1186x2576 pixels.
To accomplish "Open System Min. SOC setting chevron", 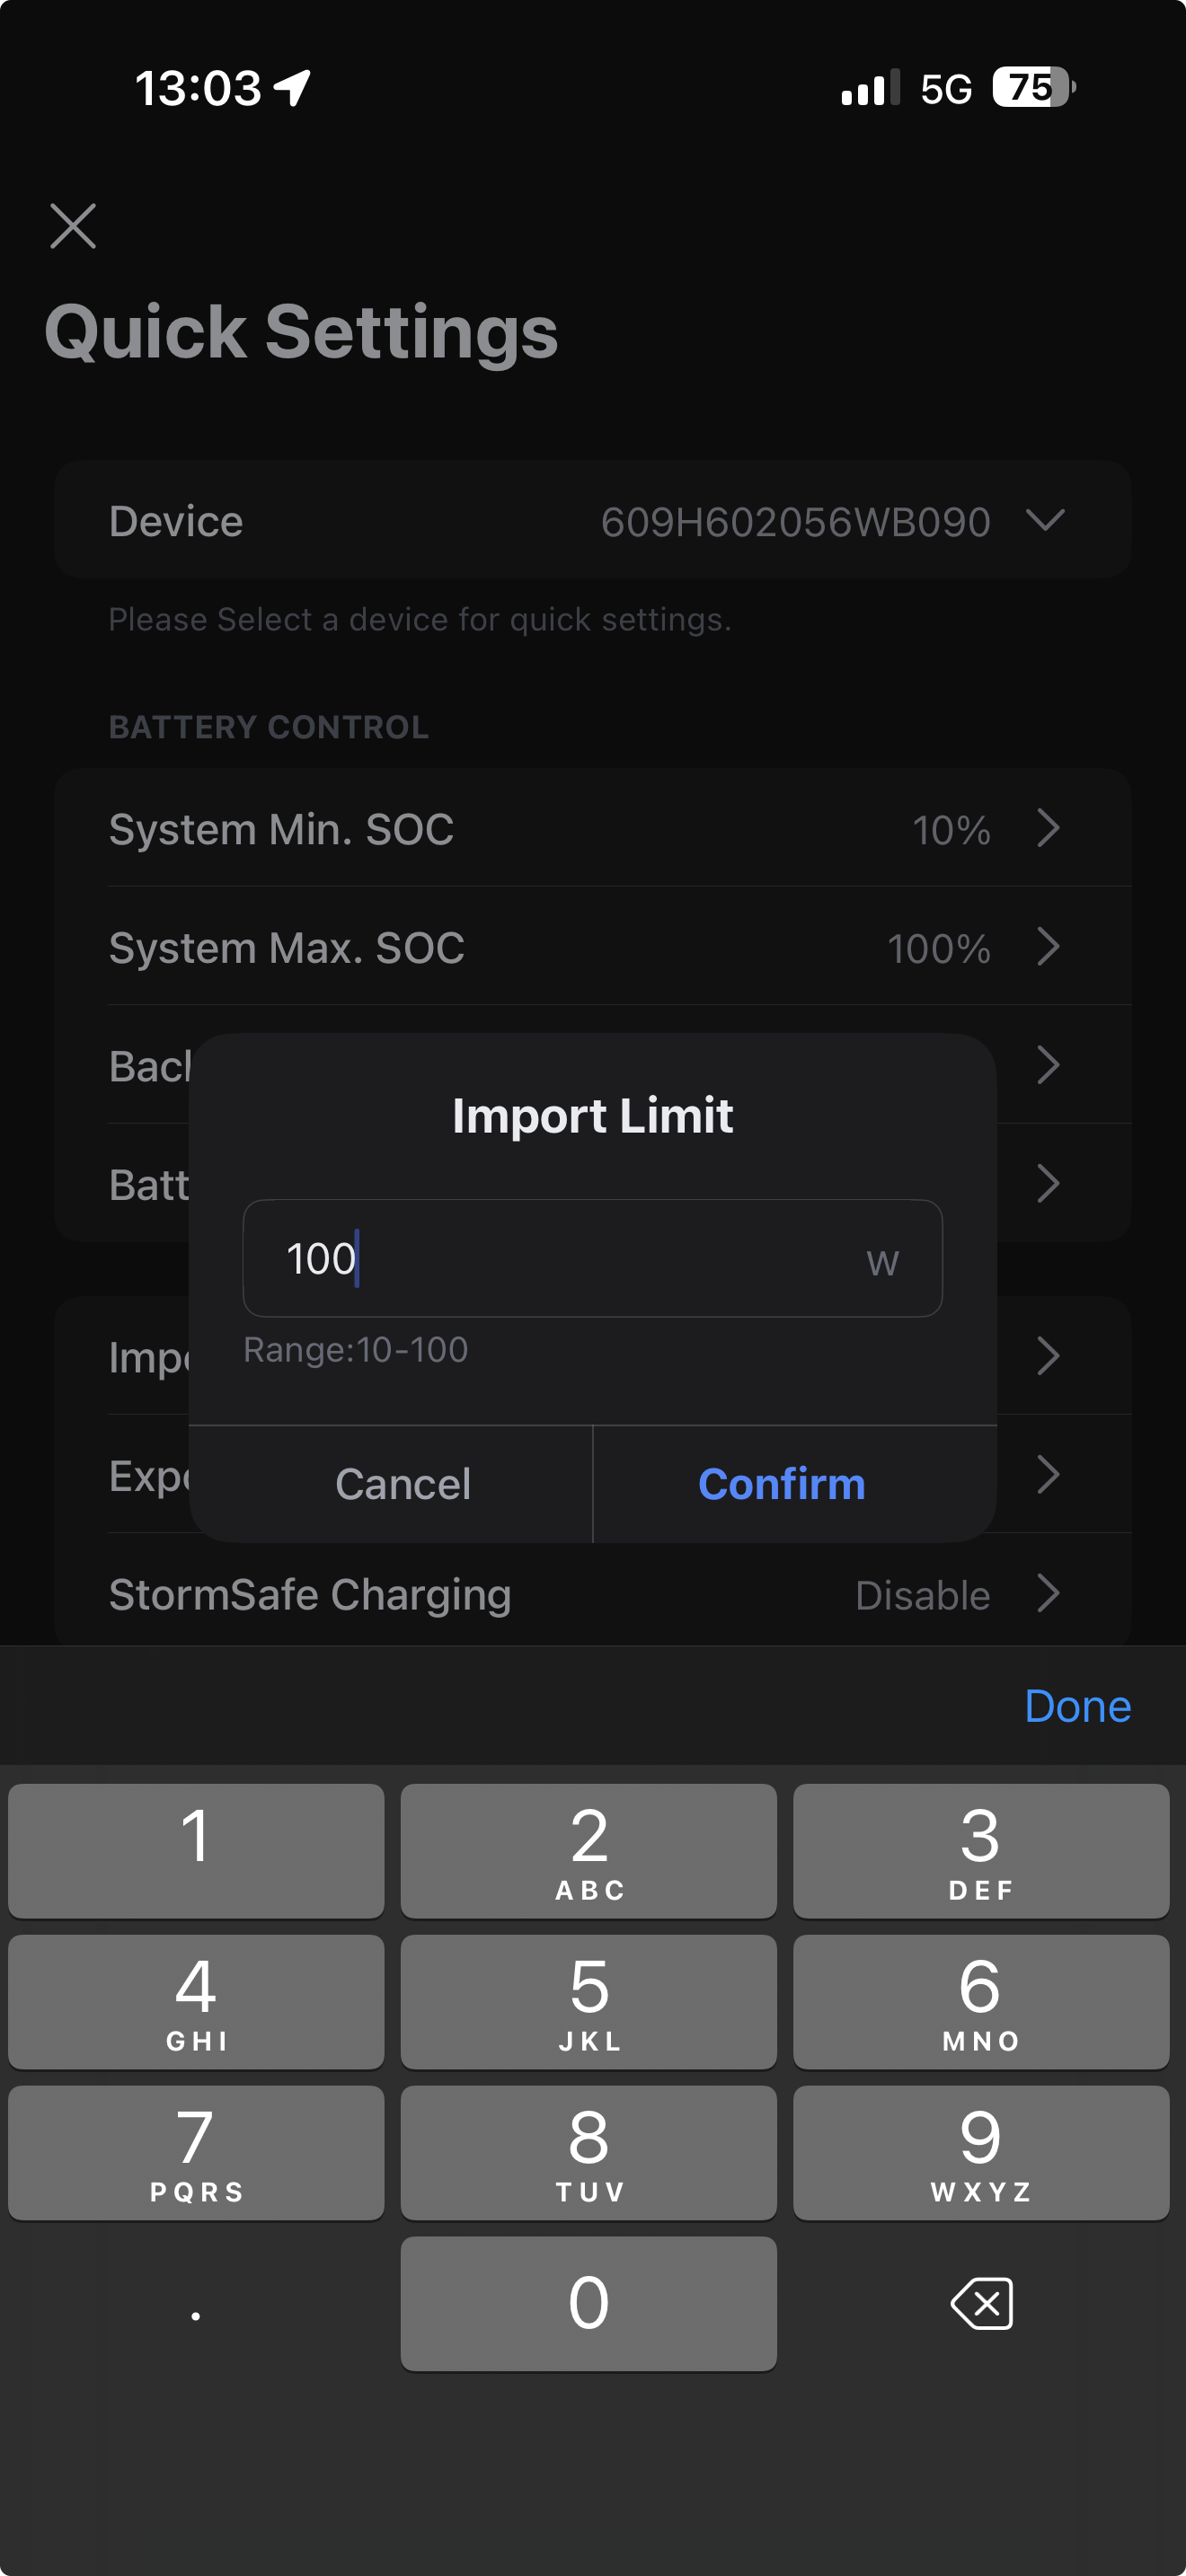I will click(1047, 829).
